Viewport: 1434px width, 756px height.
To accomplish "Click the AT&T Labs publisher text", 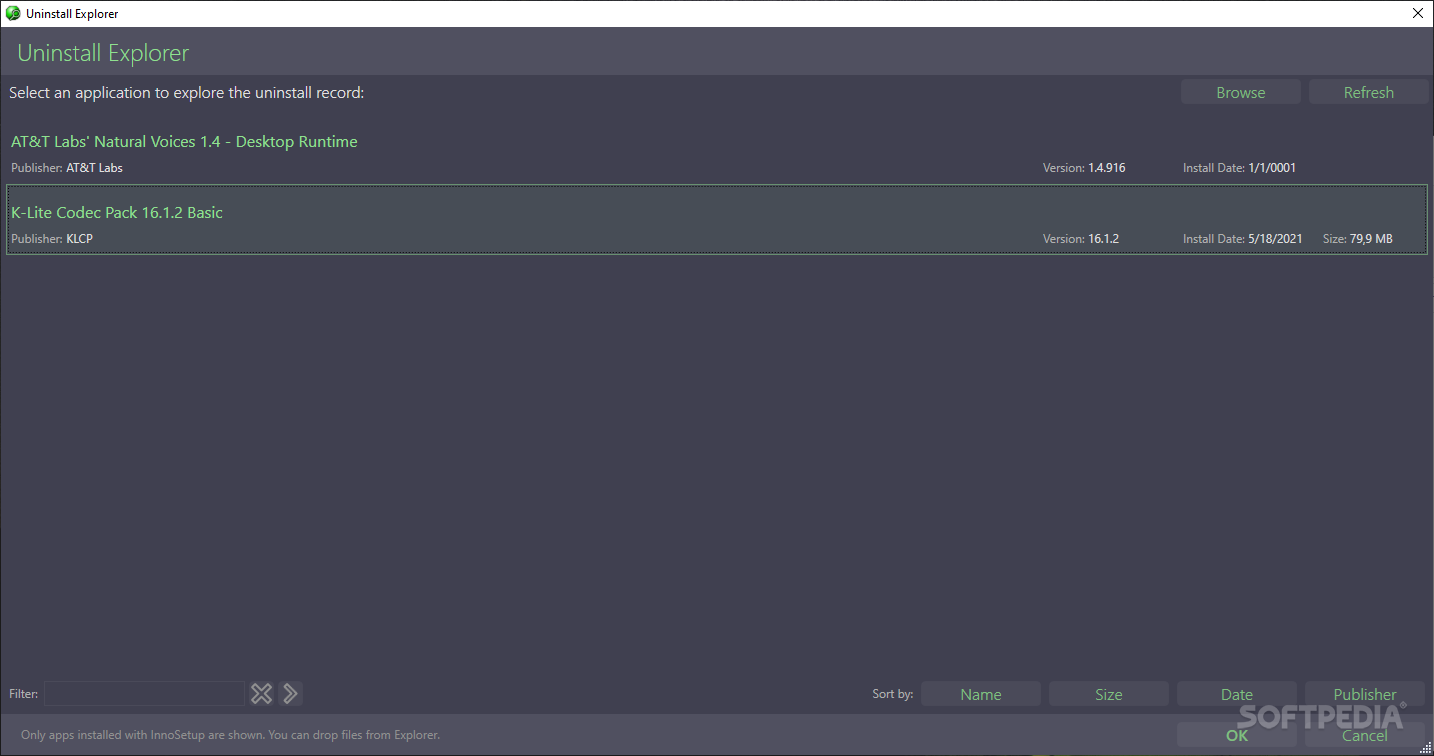I will [94, 168].
